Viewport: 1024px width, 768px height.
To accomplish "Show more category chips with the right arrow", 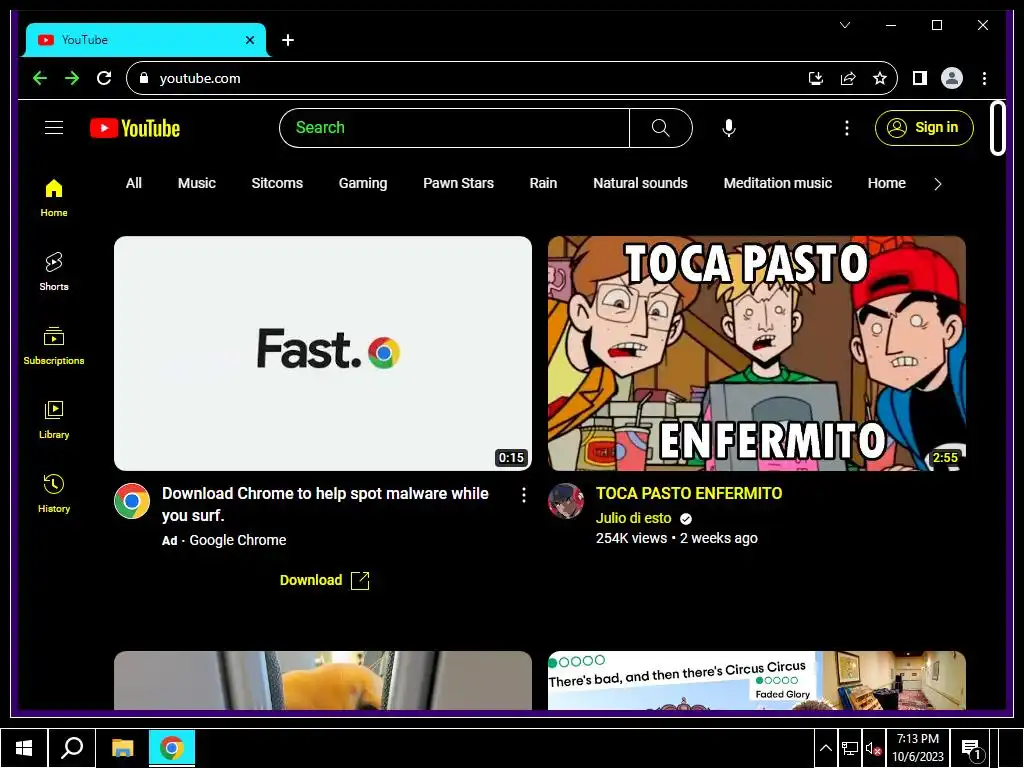I will 938,184.
